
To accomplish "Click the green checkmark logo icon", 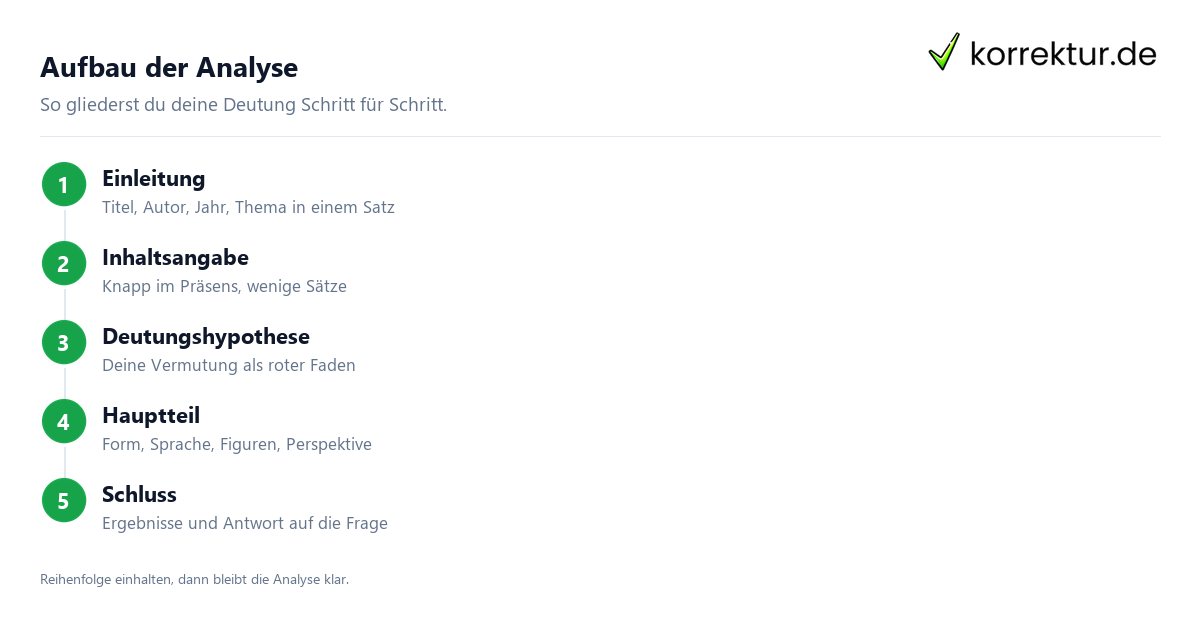I will point(944,52).
